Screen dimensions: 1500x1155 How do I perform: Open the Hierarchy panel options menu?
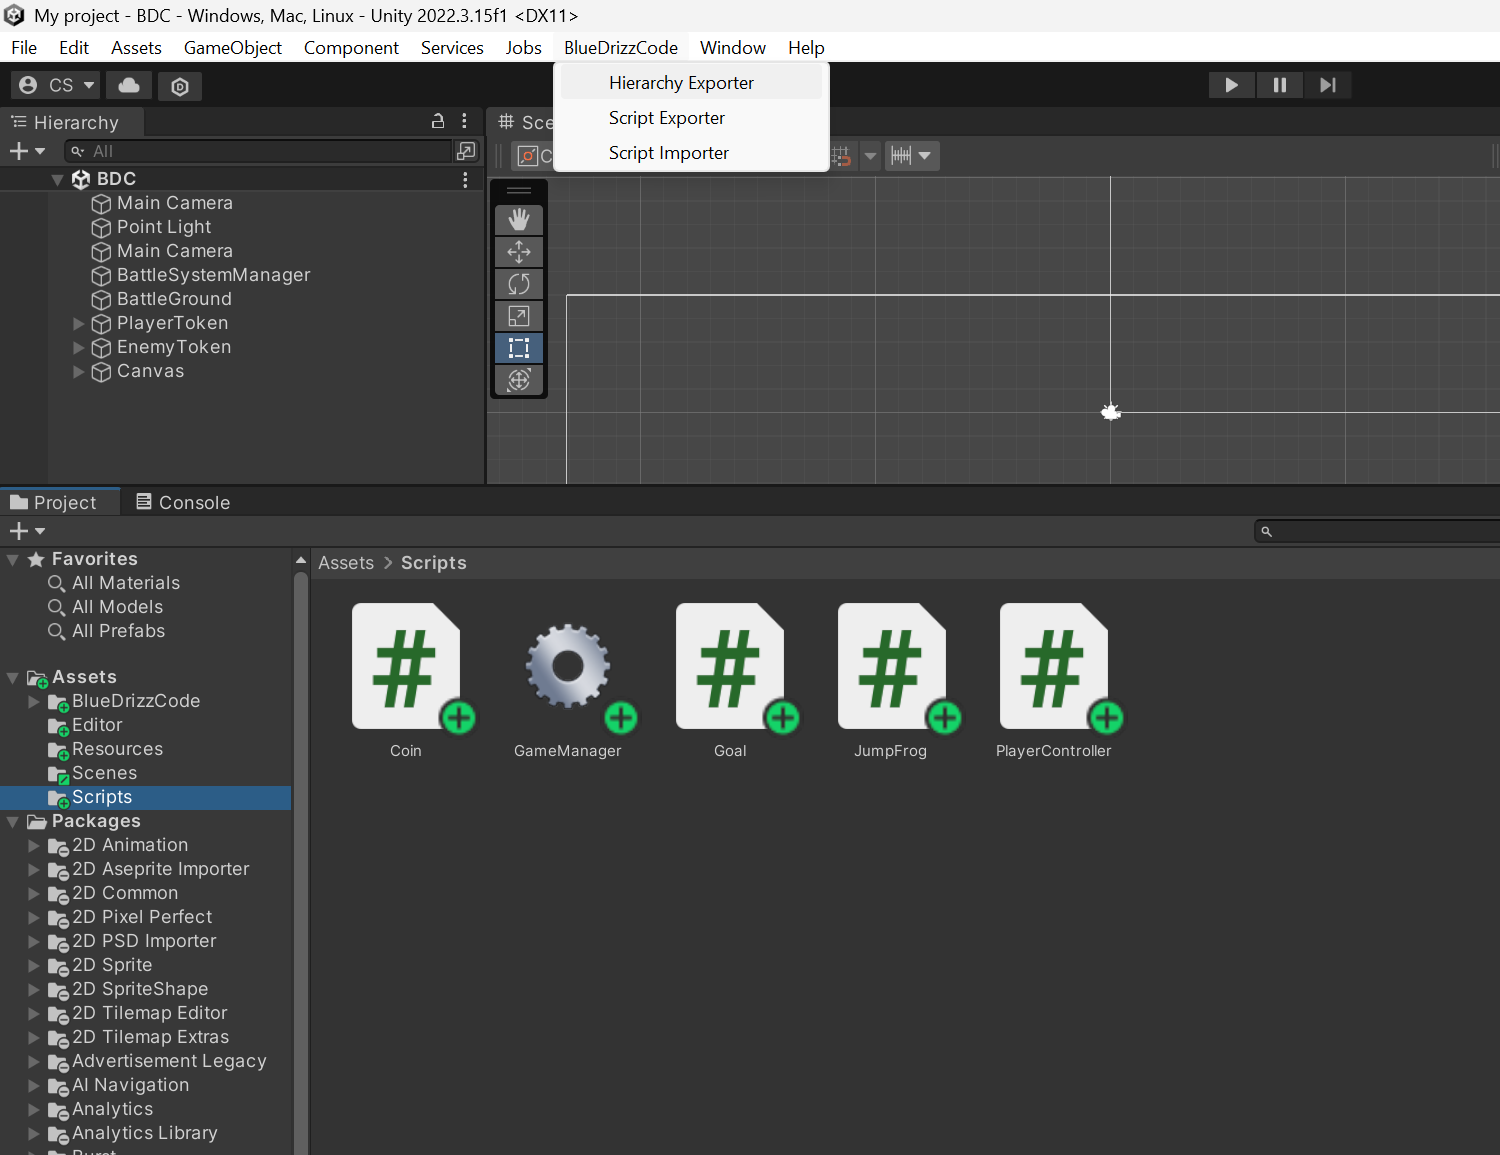click(x=464, y=121)
